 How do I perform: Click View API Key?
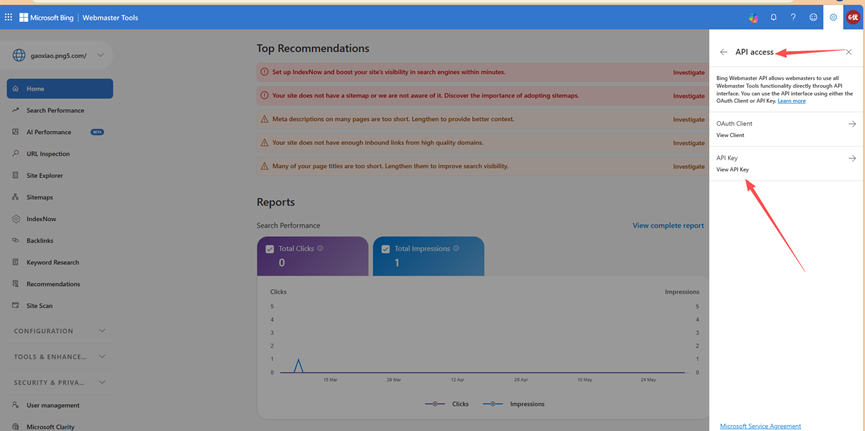pyautogui.click(x=732, y=169)
